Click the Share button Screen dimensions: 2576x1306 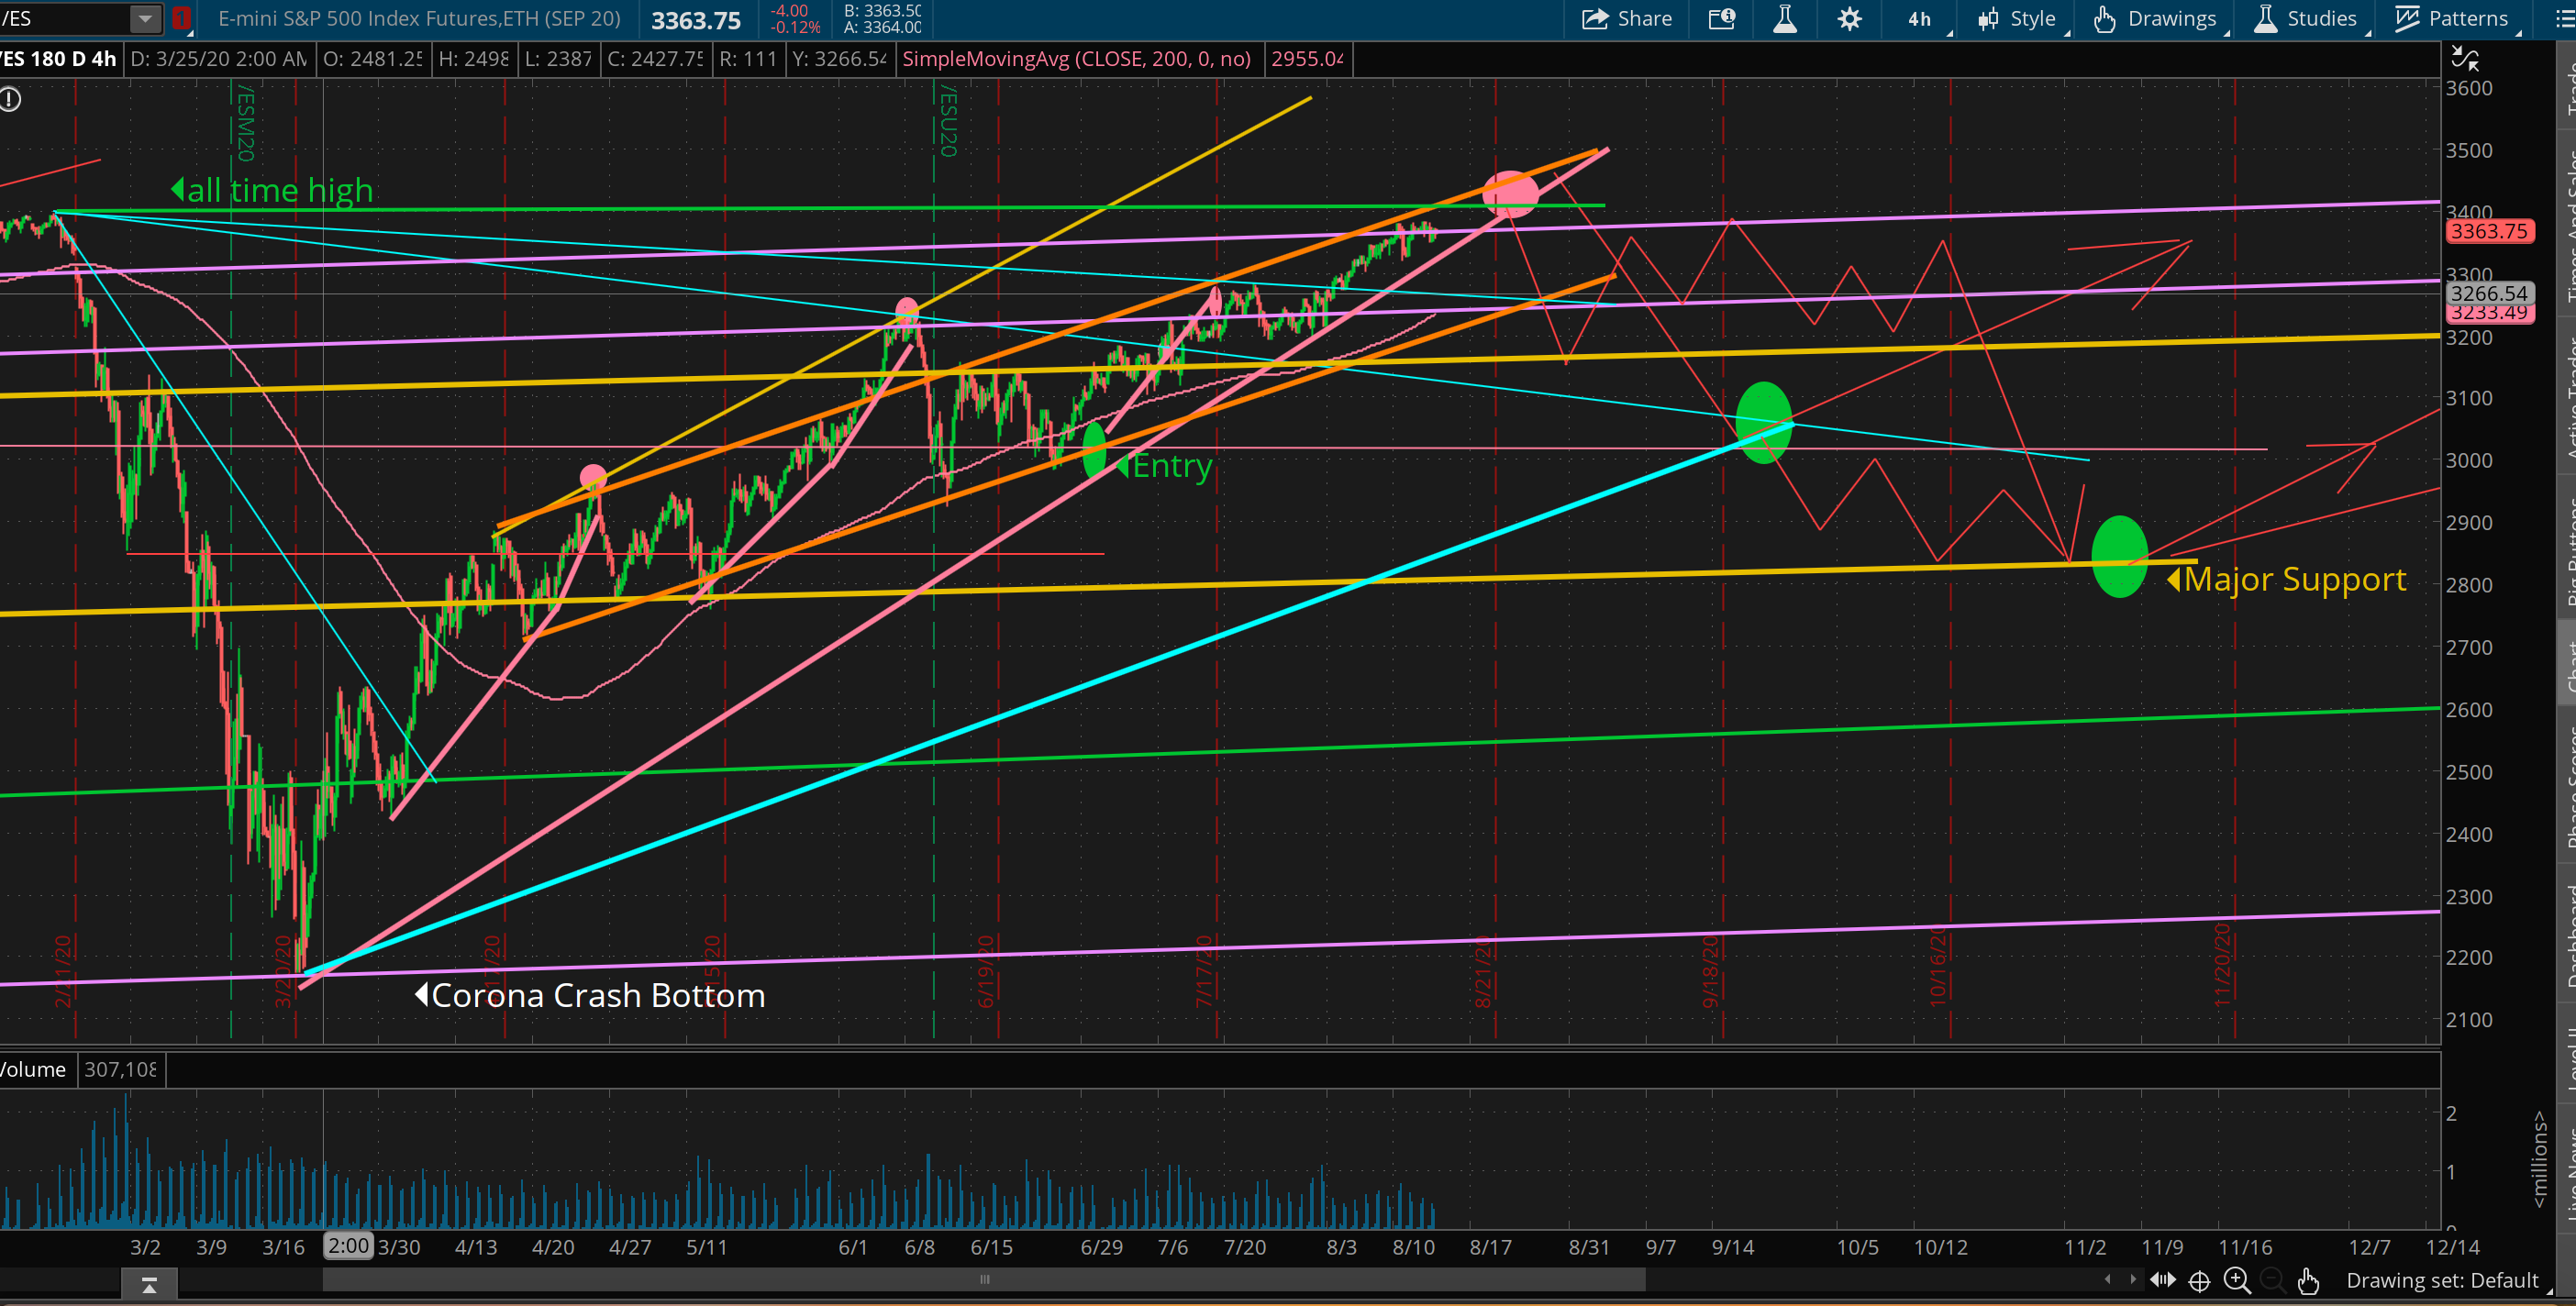1627,19
